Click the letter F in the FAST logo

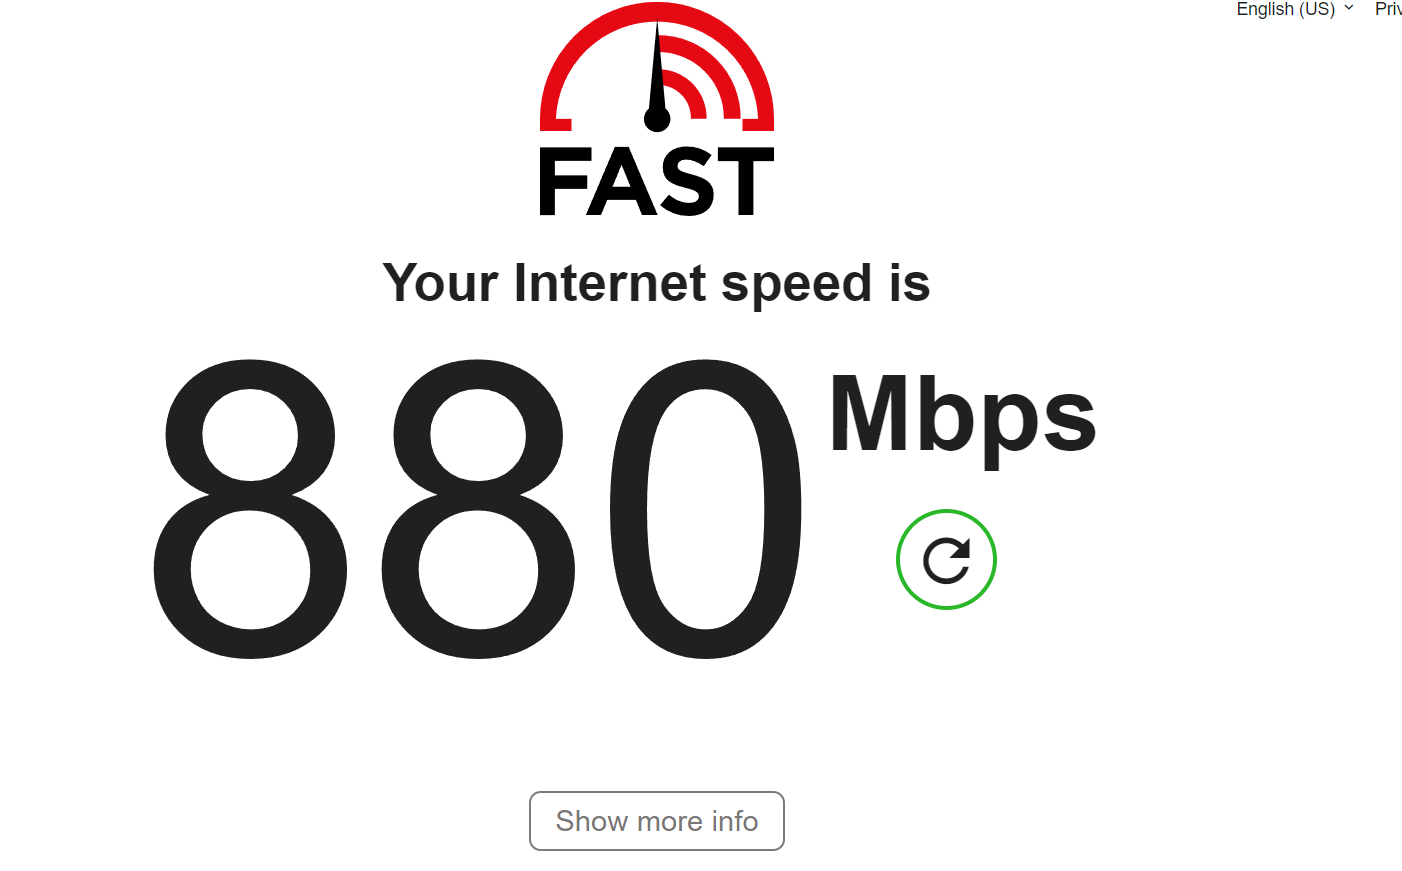561,182
